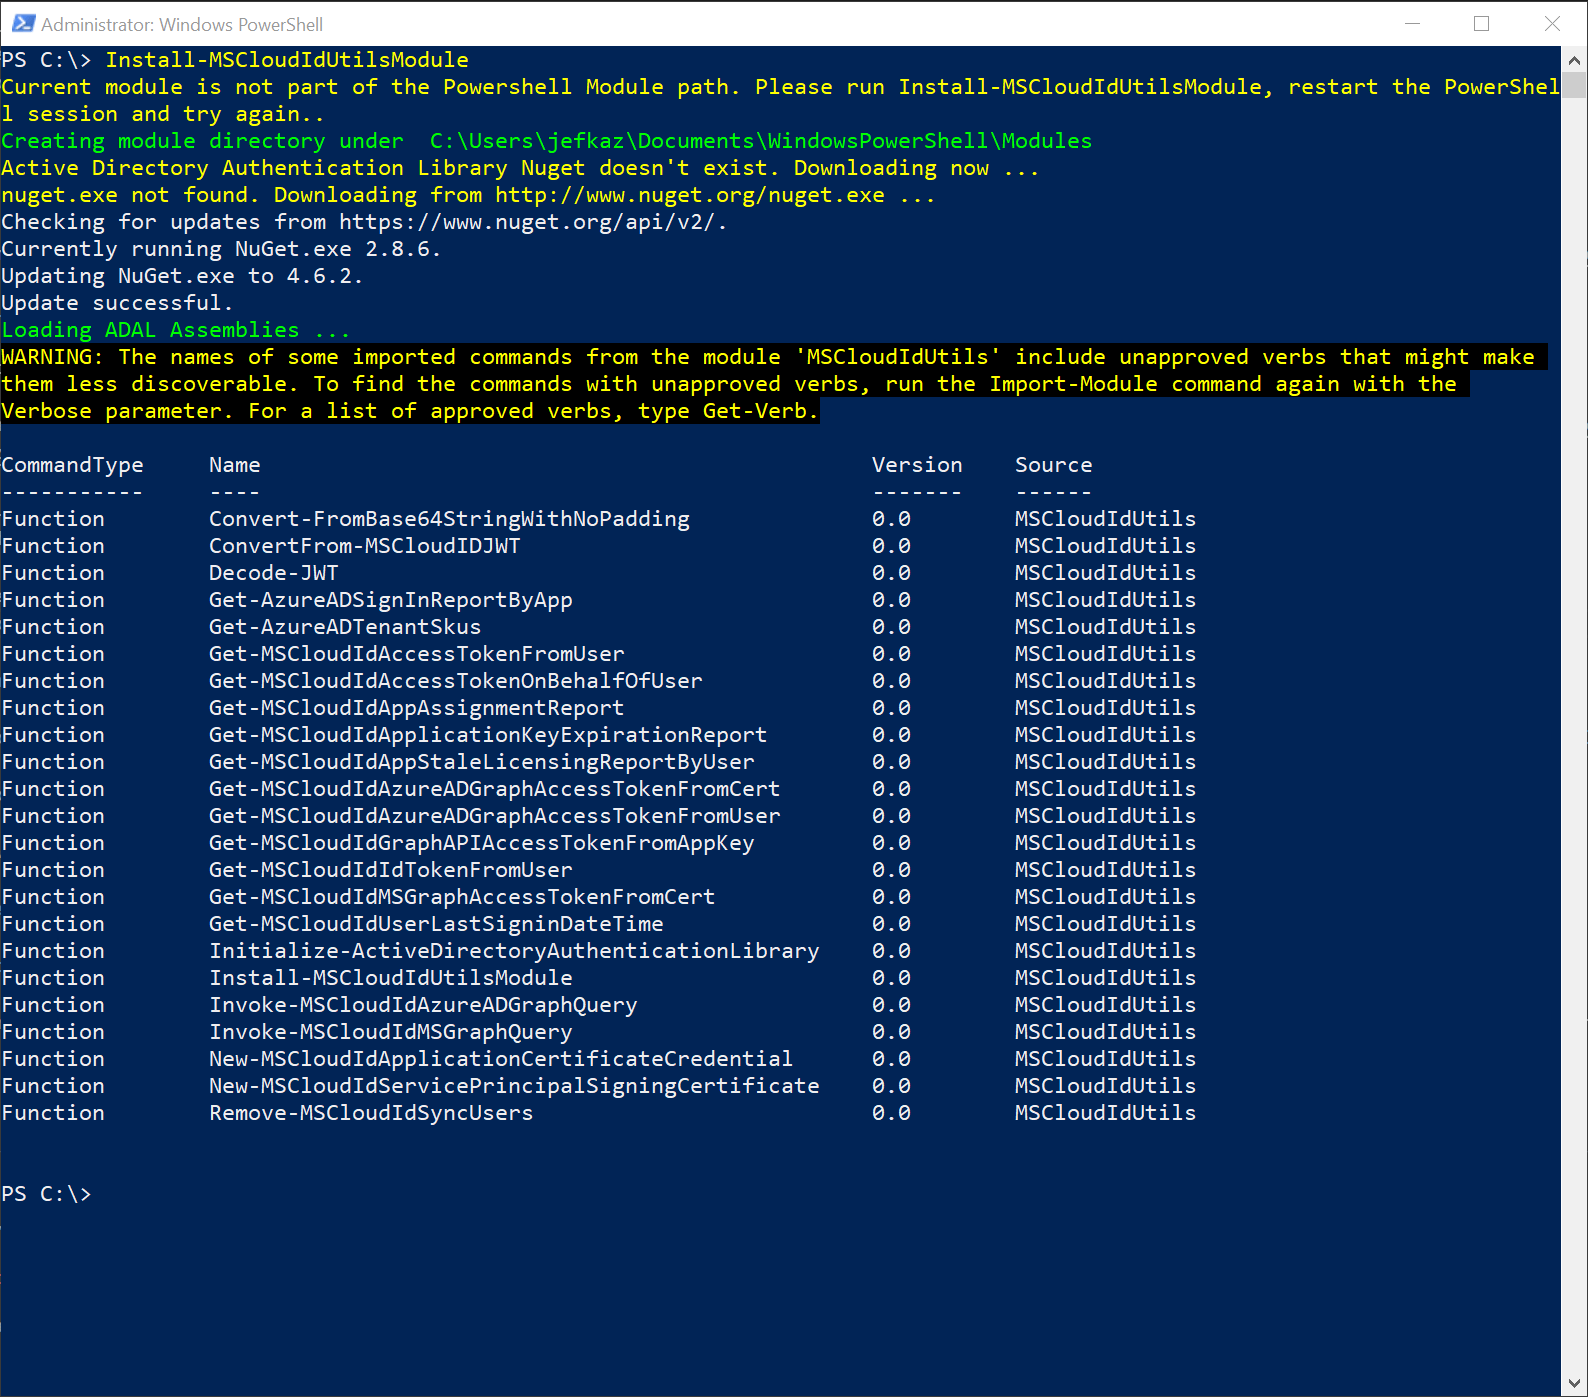Image resolution: width=1588 pixels, height=1397 pixels.
Task: Click Get-AzureADSignInReportByApp function name
Action: coord(391,600)
